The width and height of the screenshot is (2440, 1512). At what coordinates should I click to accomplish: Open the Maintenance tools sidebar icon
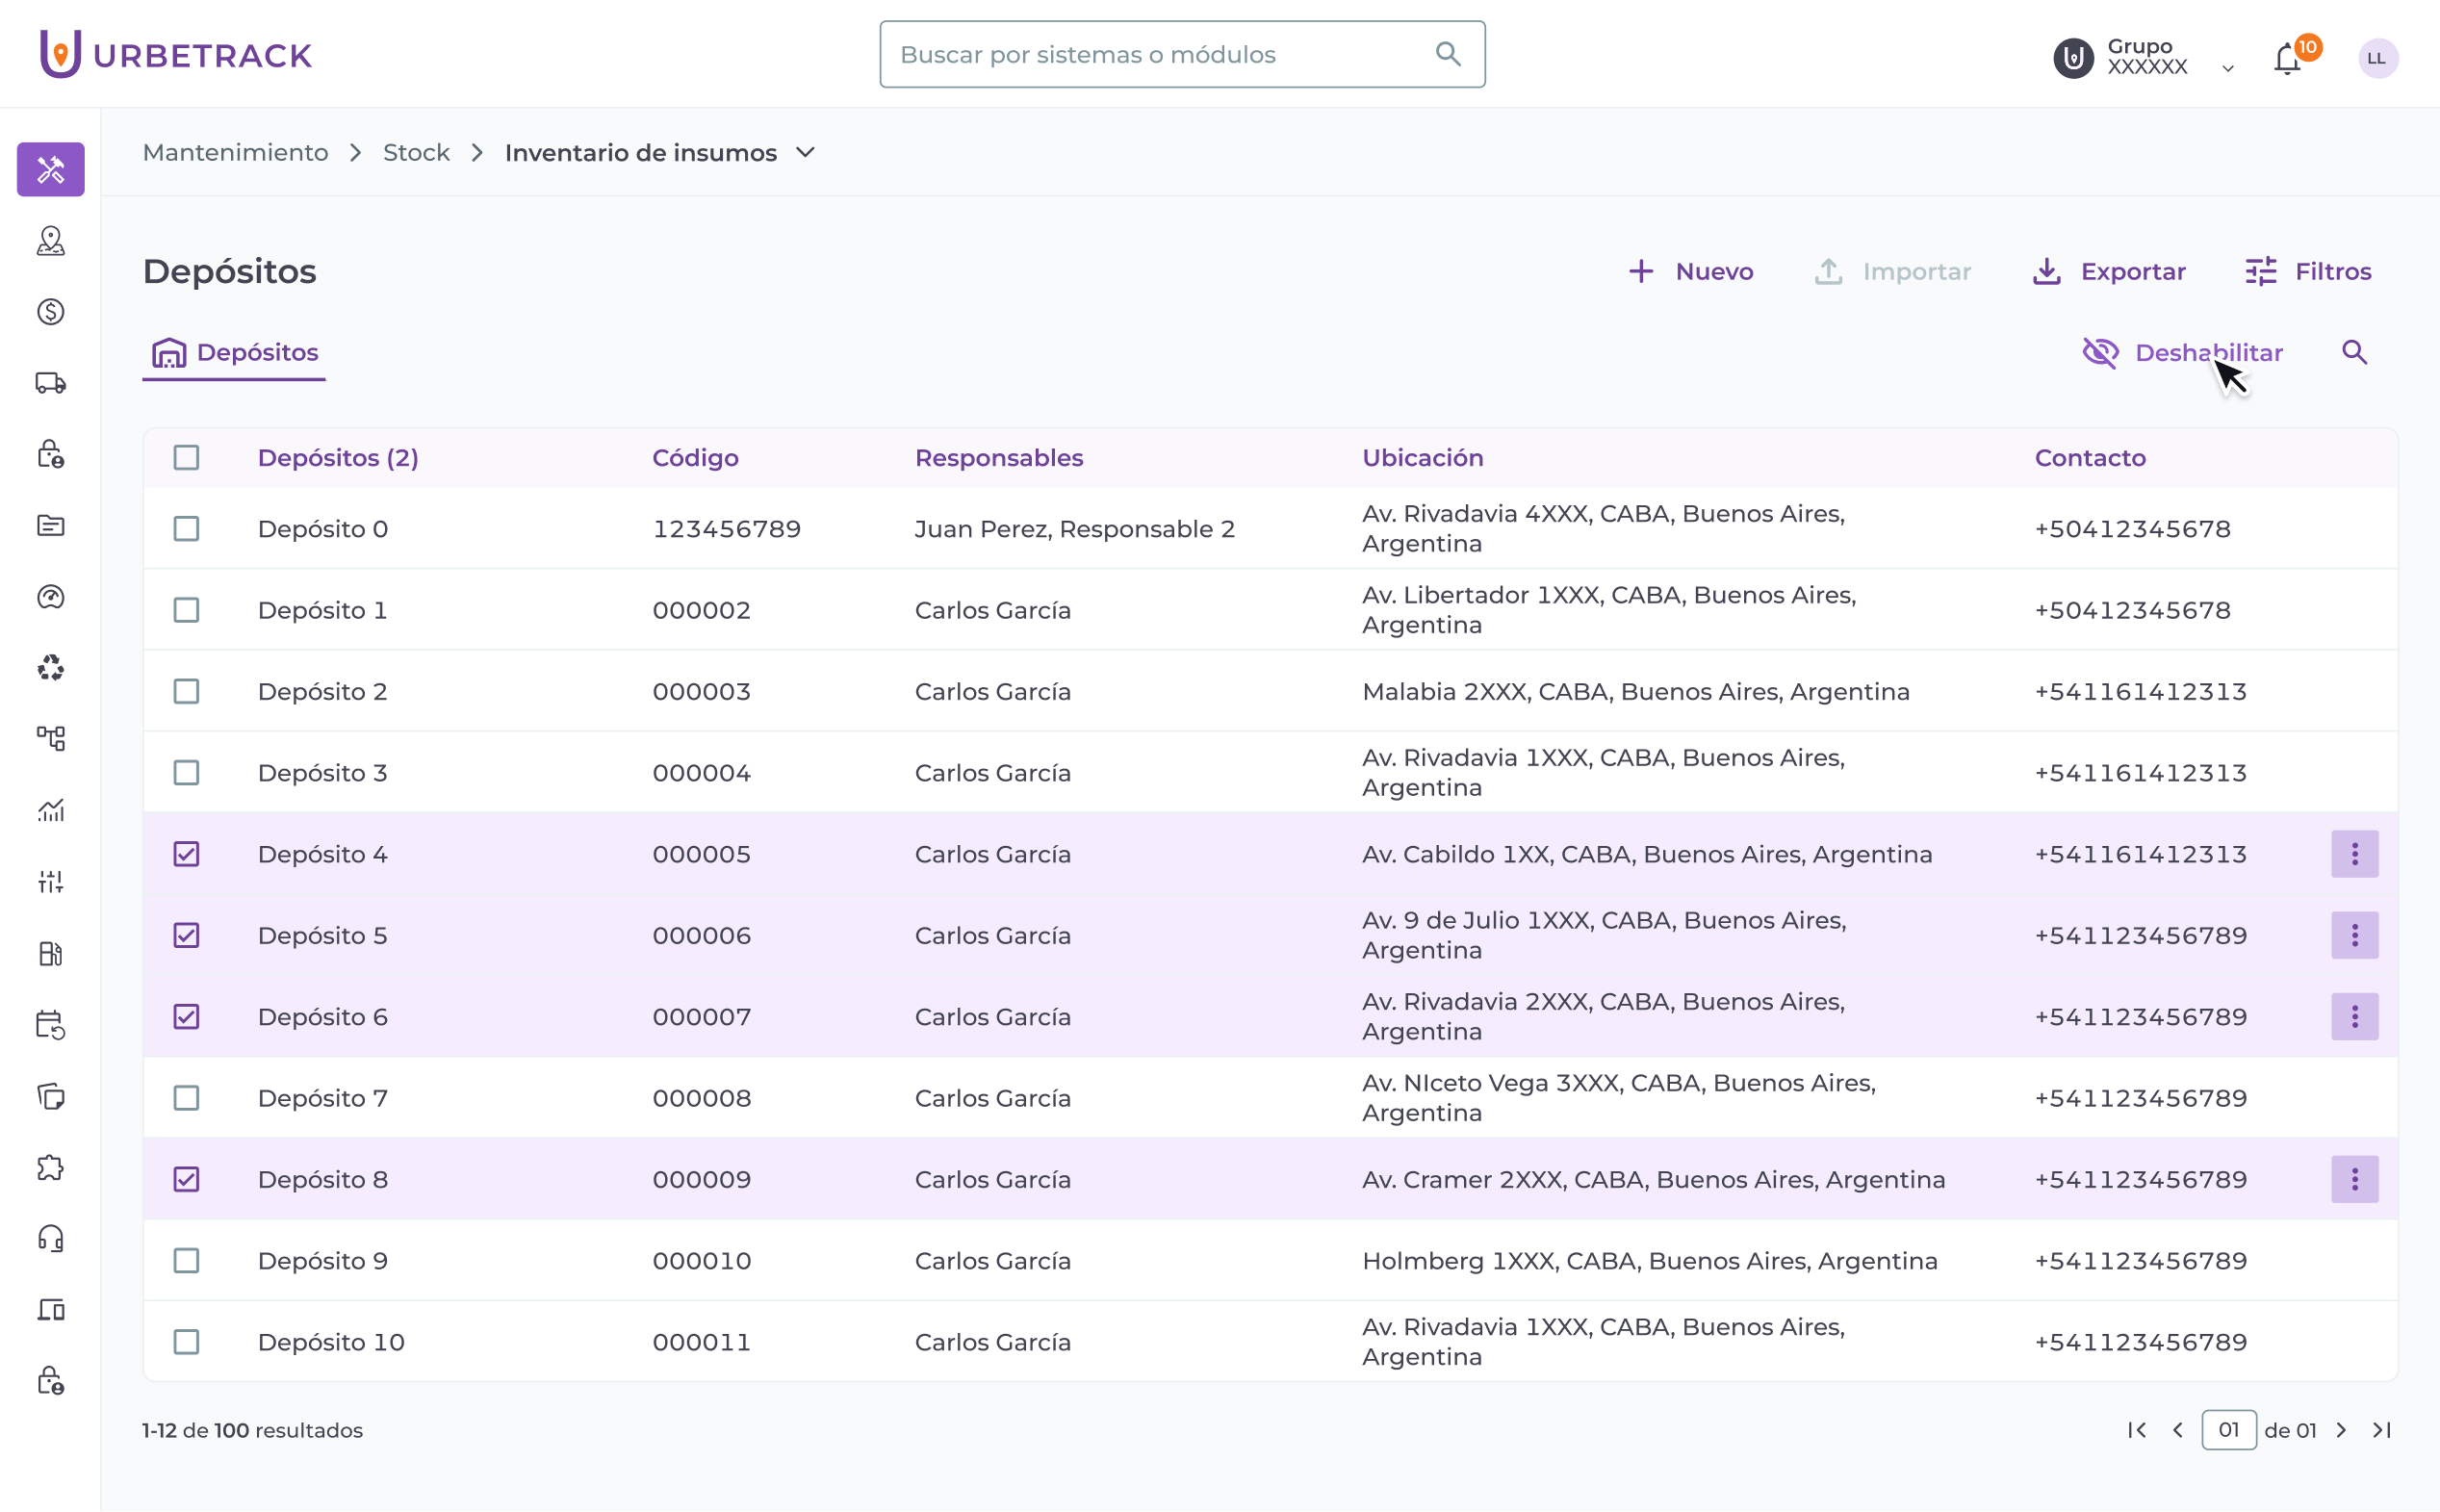tap(51, 169)
